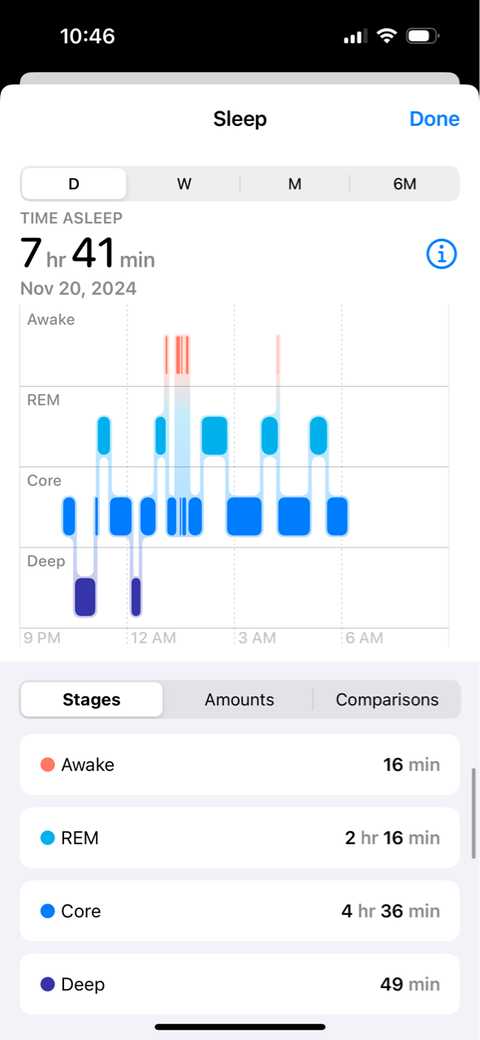Tap Done to close Sleep

pos(434,119)
